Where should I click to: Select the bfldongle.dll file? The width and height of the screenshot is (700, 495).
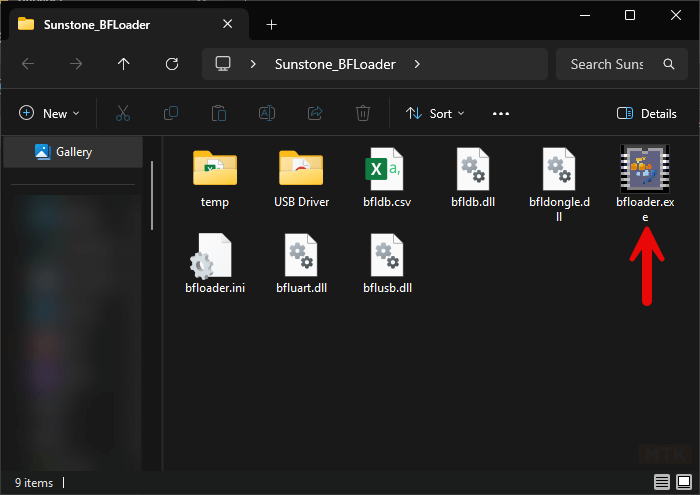tap(559, 184)
